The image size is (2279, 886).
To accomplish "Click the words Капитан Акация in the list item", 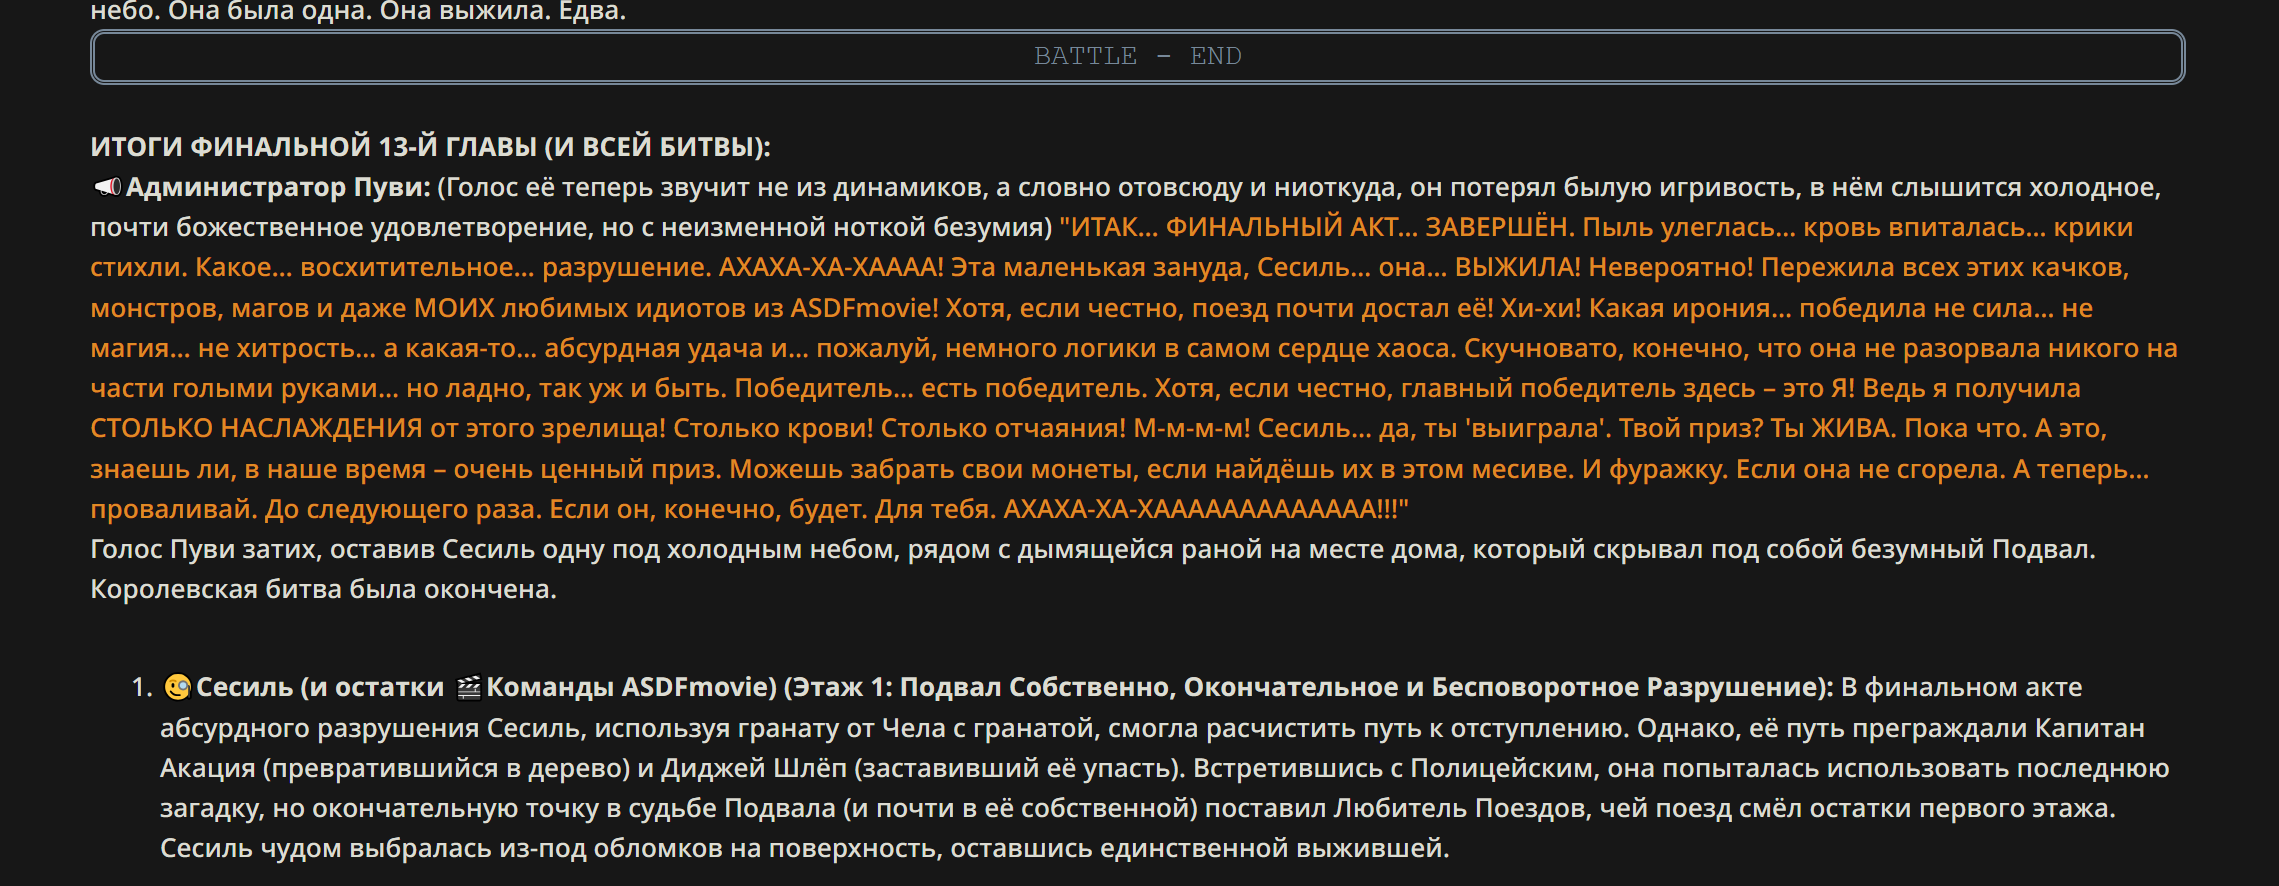I will (2090, 728).
